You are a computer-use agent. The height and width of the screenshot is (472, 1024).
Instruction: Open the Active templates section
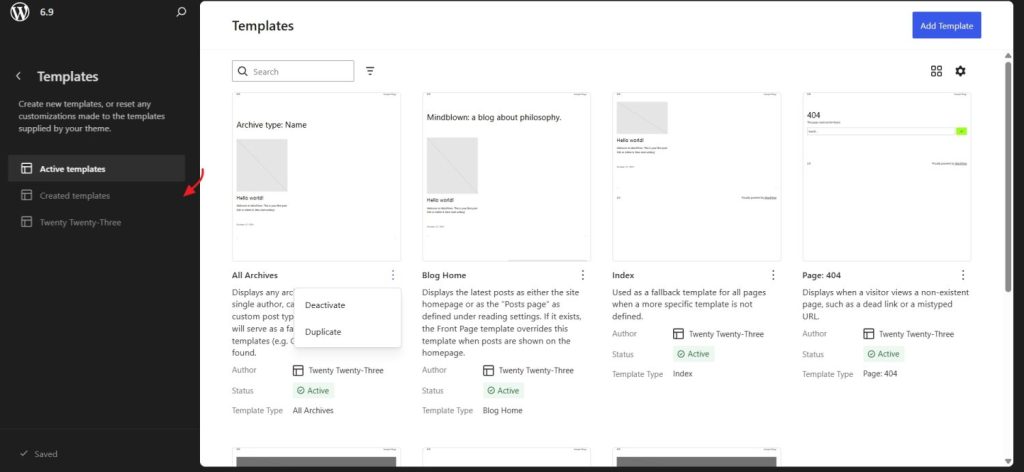97,168
